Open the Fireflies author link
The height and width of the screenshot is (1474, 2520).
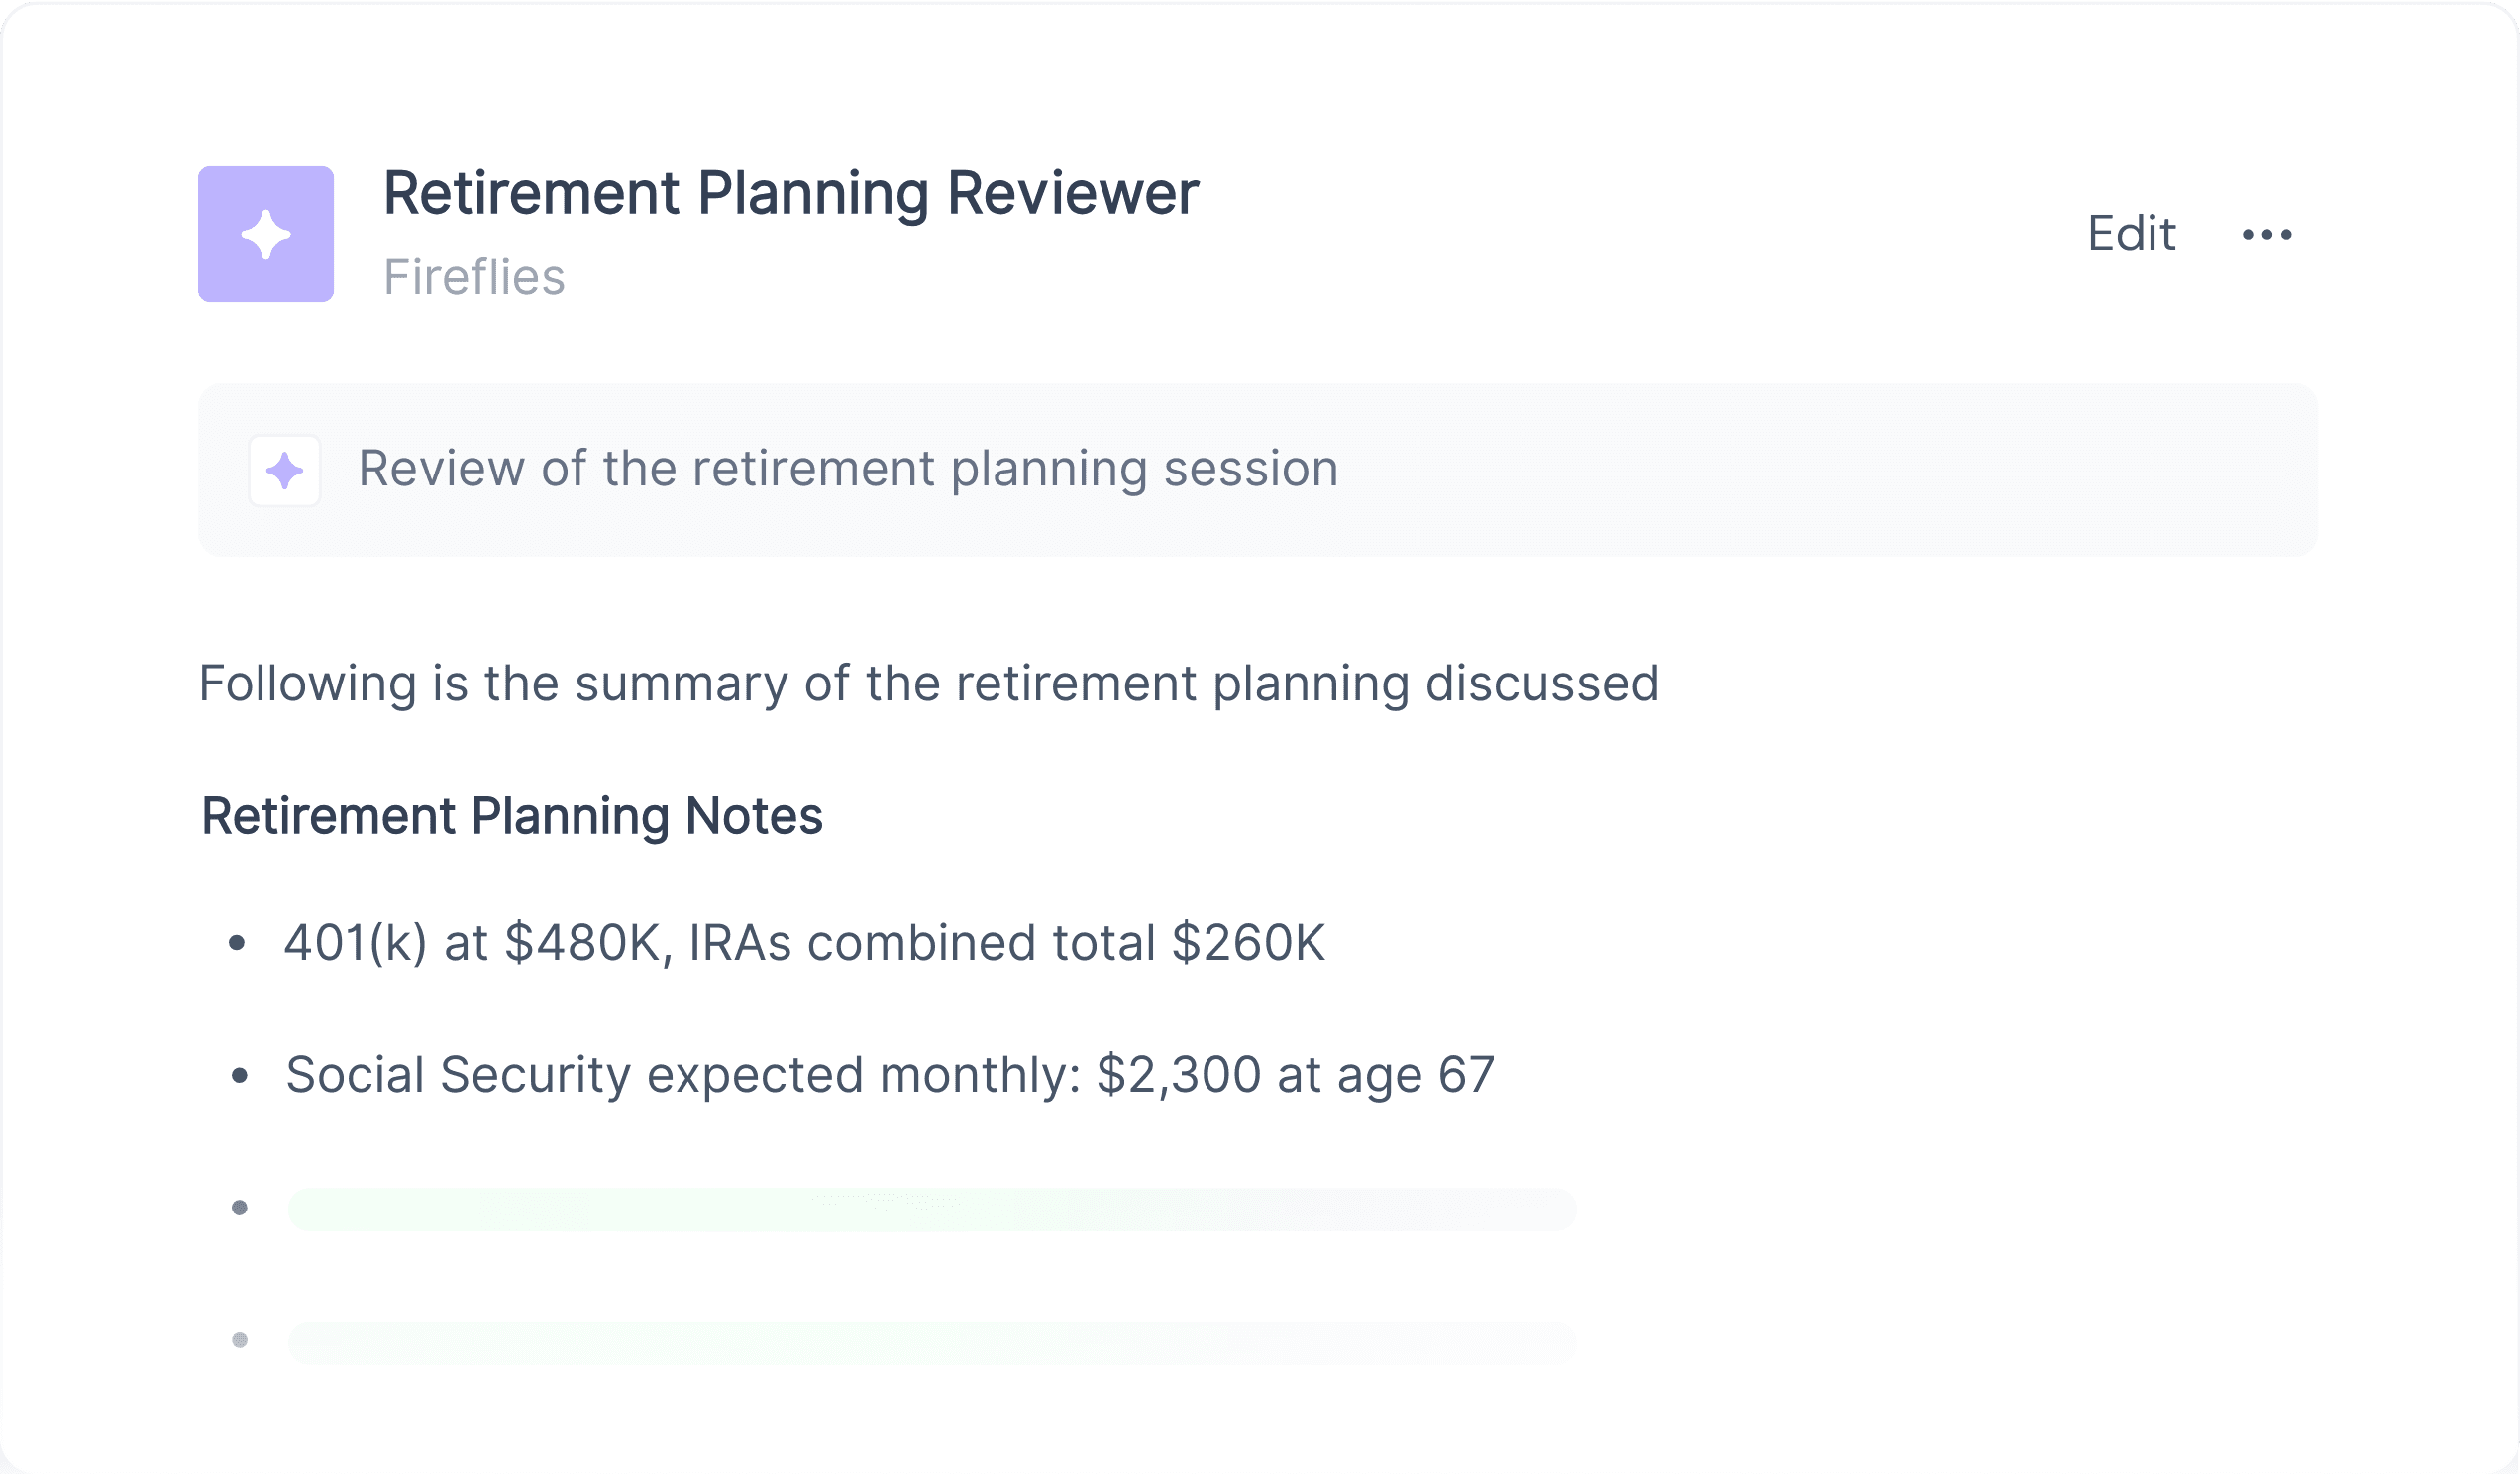click(474, 277)
